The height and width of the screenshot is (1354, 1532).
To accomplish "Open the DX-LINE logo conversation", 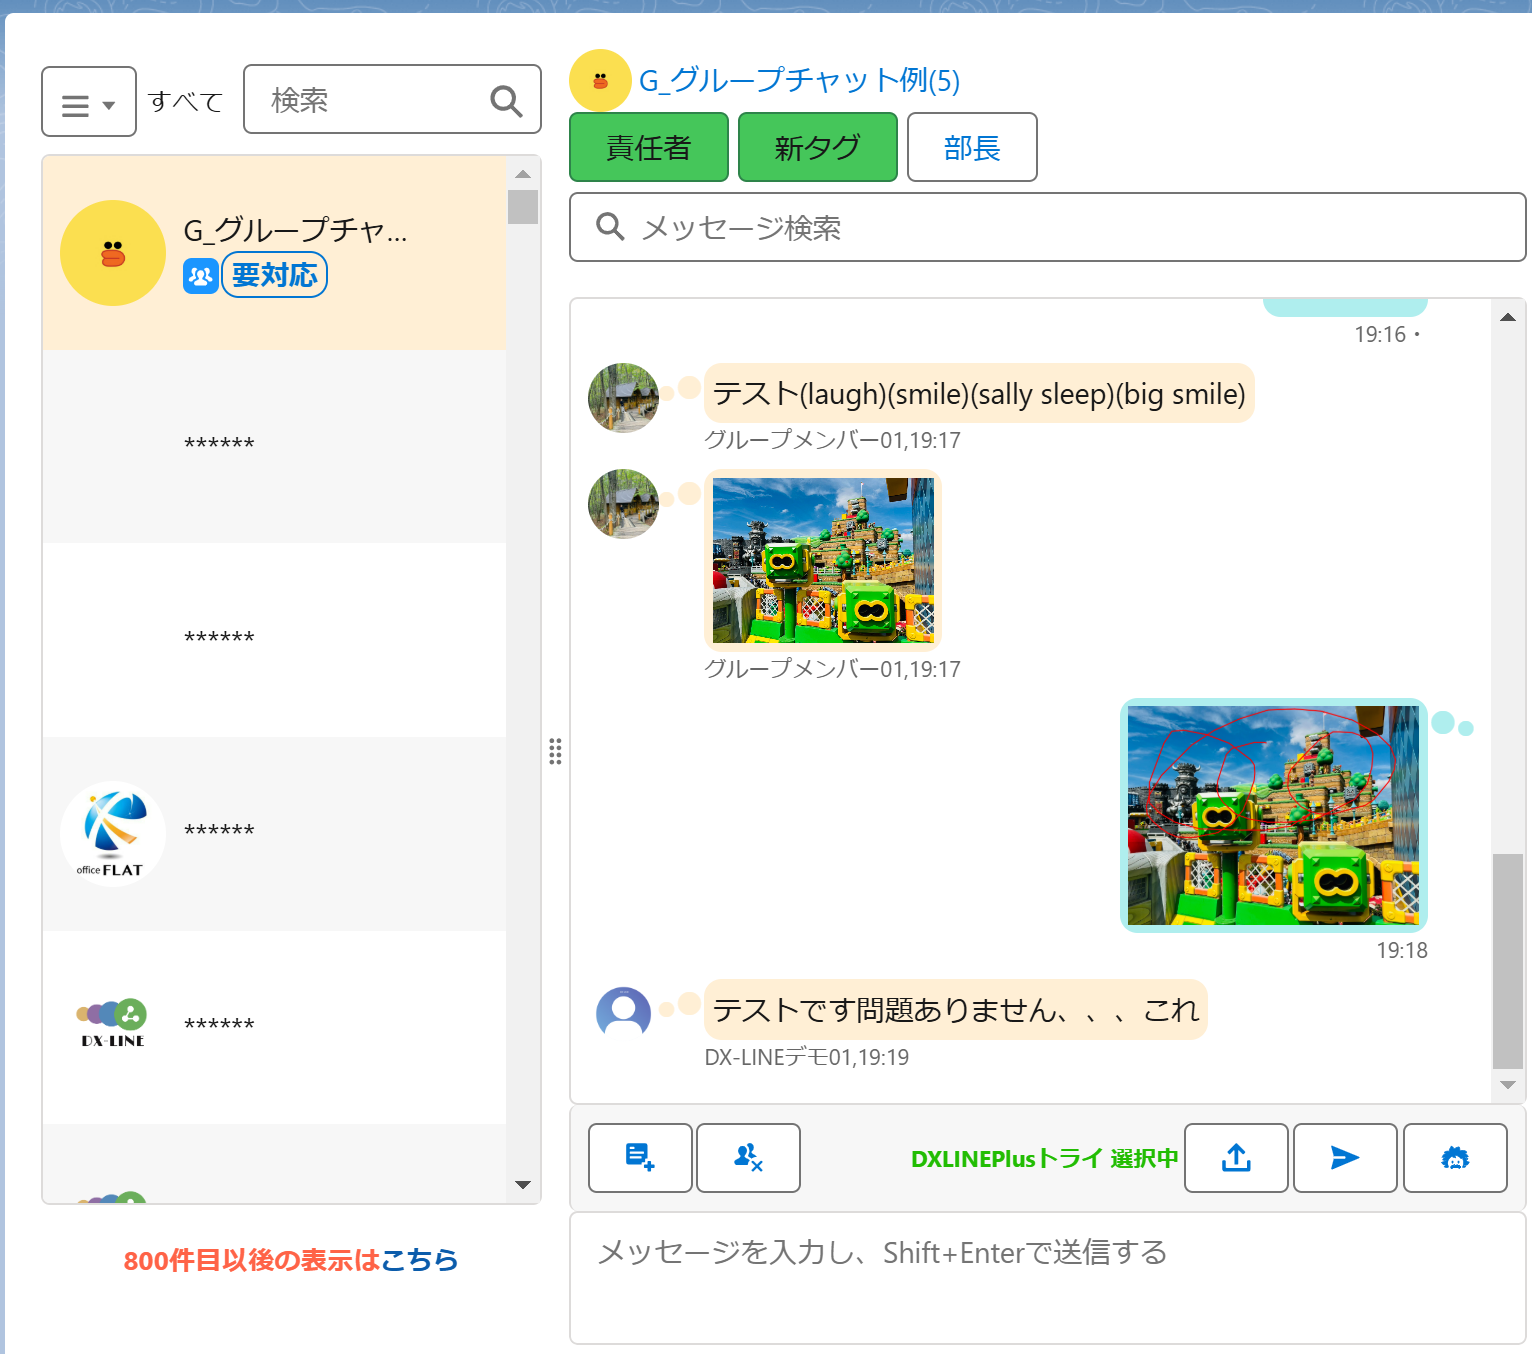I will (x=113, y=1024).
